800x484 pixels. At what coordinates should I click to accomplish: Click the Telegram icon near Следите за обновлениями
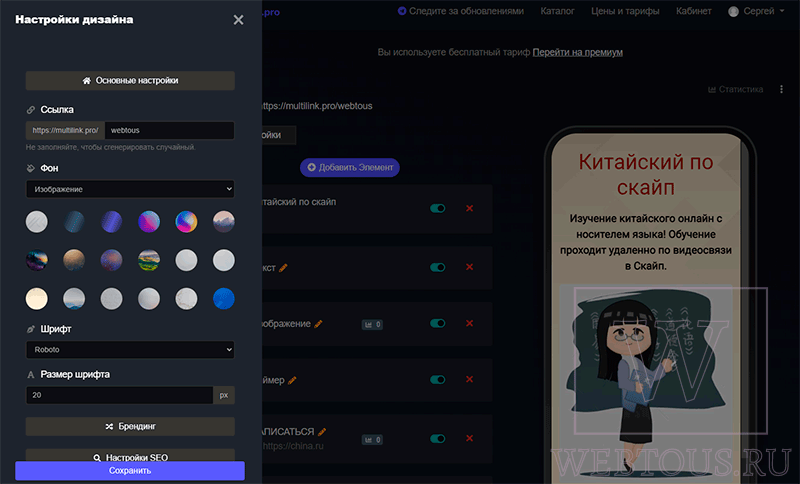tap(402, 11)
